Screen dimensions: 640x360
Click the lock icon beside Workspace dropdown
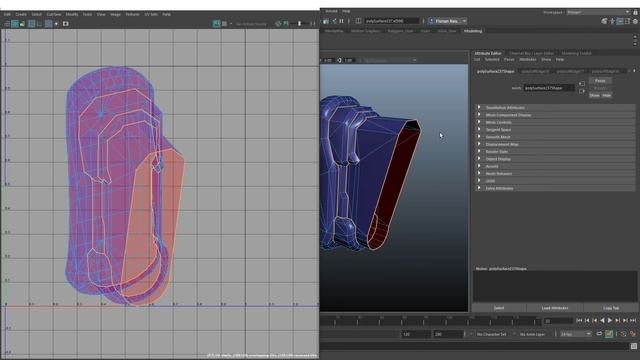635,12
